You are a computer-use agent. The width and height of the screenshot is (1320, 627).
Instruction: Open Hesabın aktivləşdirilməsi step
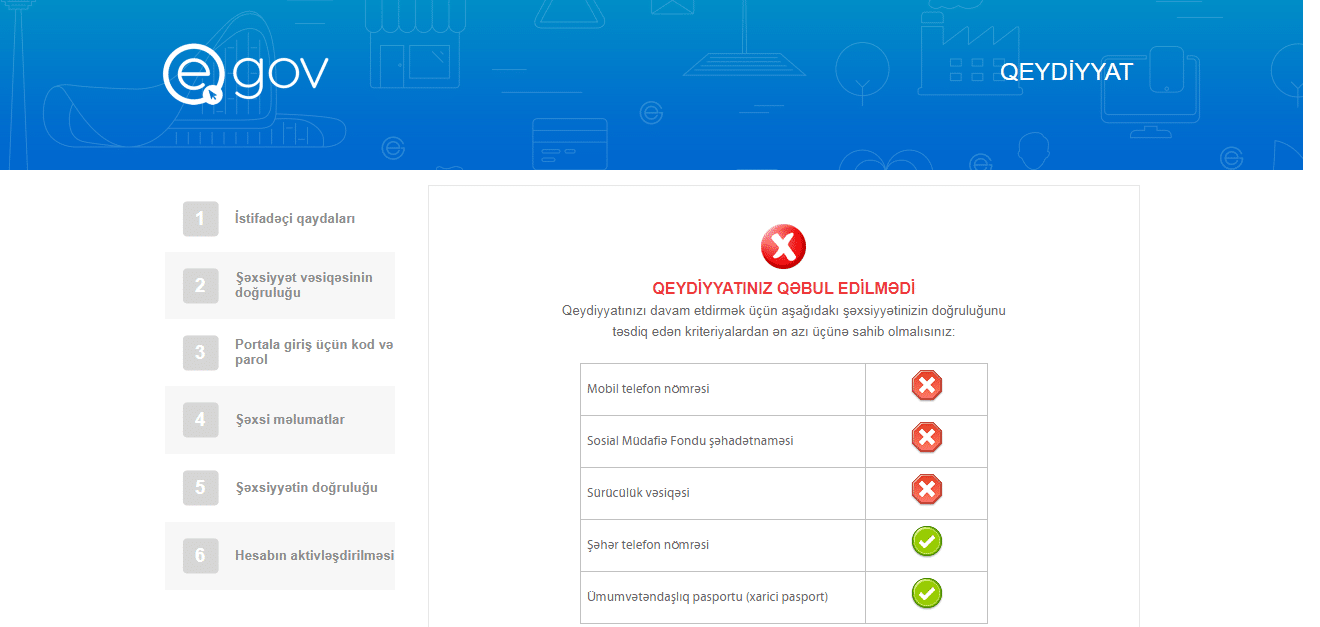point(314,555)
